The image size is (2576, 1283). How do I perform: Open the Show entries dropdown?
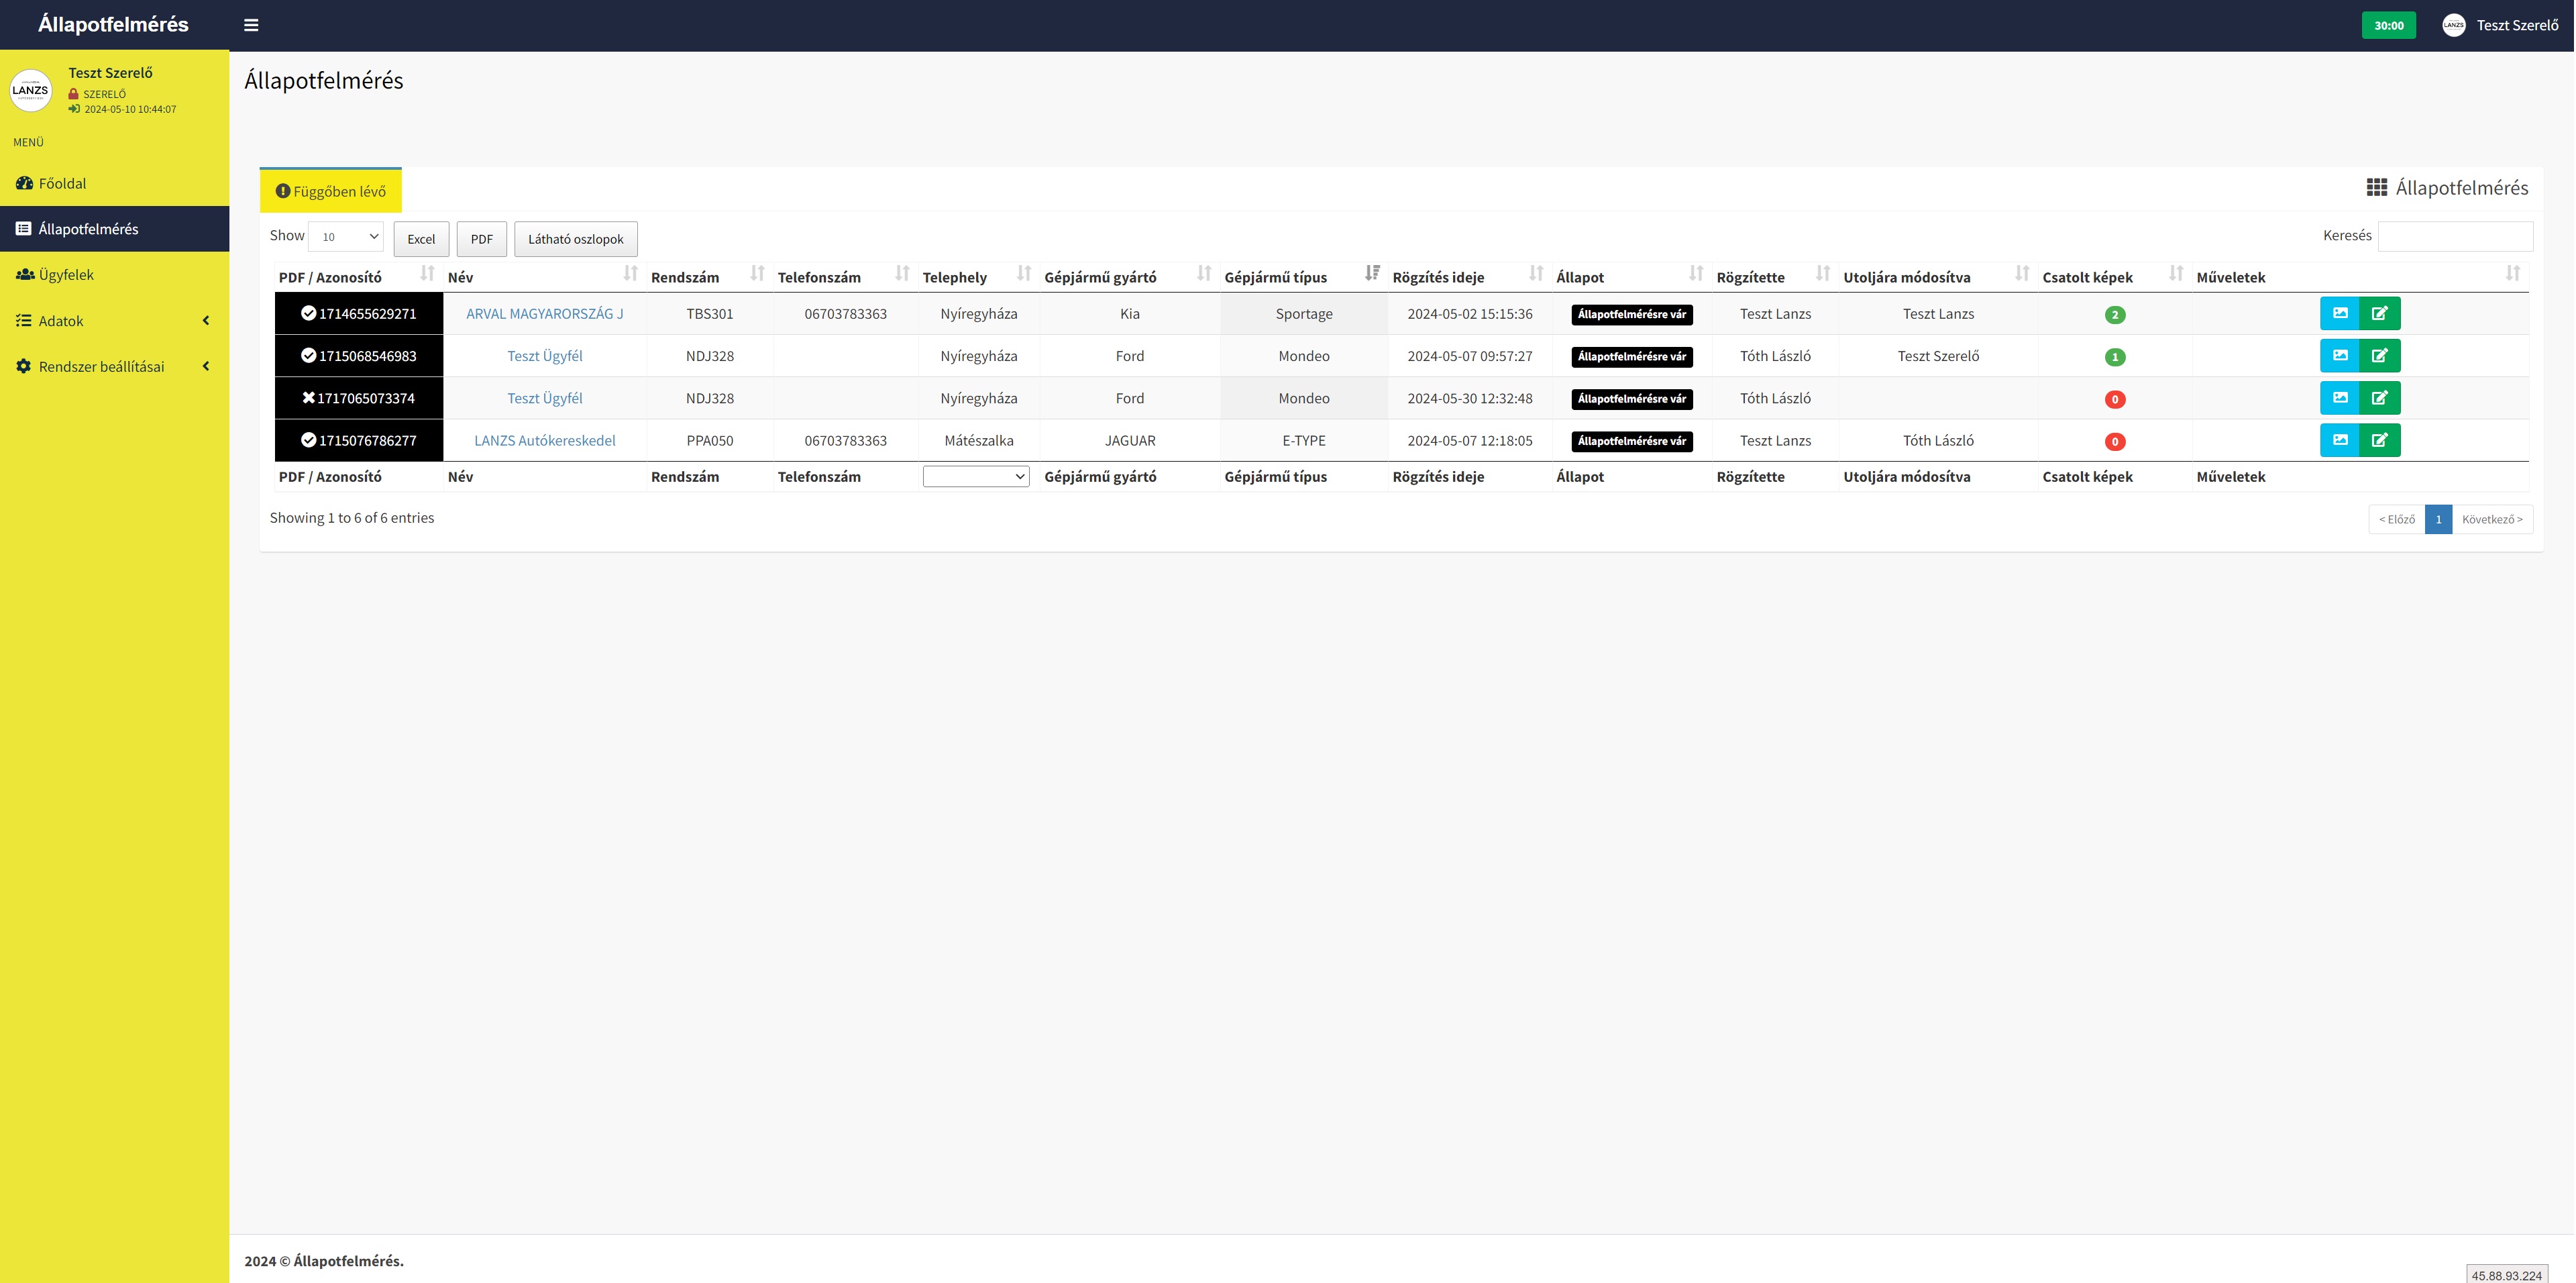pos(346,237)
